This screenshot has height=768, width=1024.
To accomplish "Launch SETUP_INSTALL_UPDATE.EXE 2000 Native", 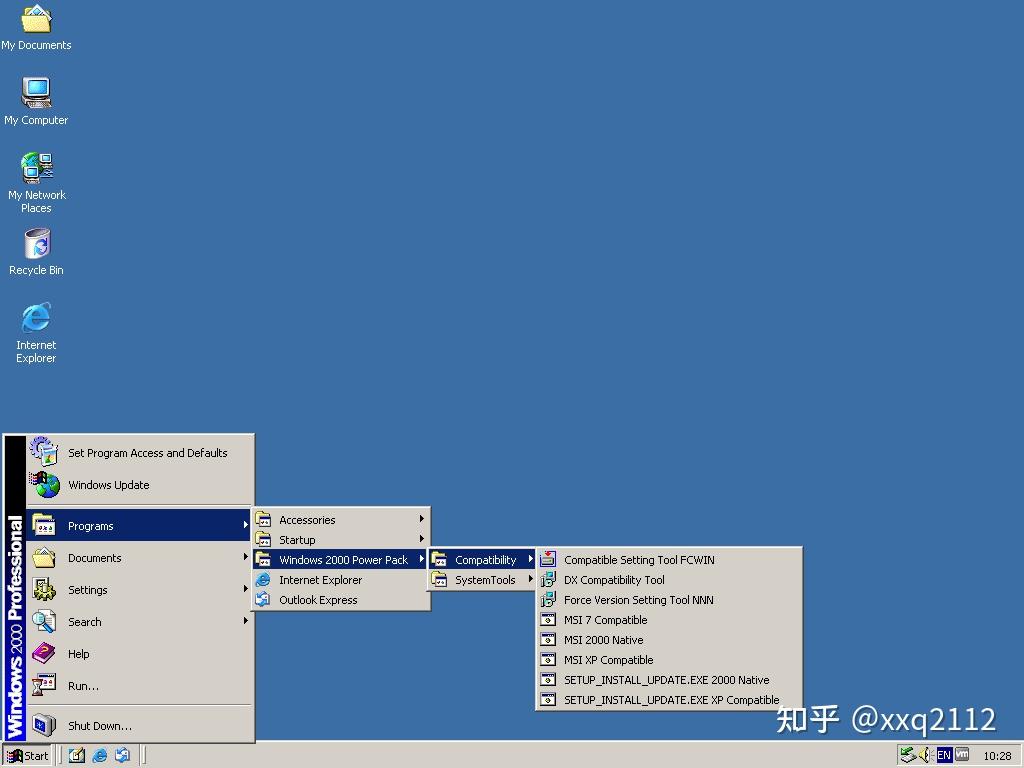I will pos(669,679).
